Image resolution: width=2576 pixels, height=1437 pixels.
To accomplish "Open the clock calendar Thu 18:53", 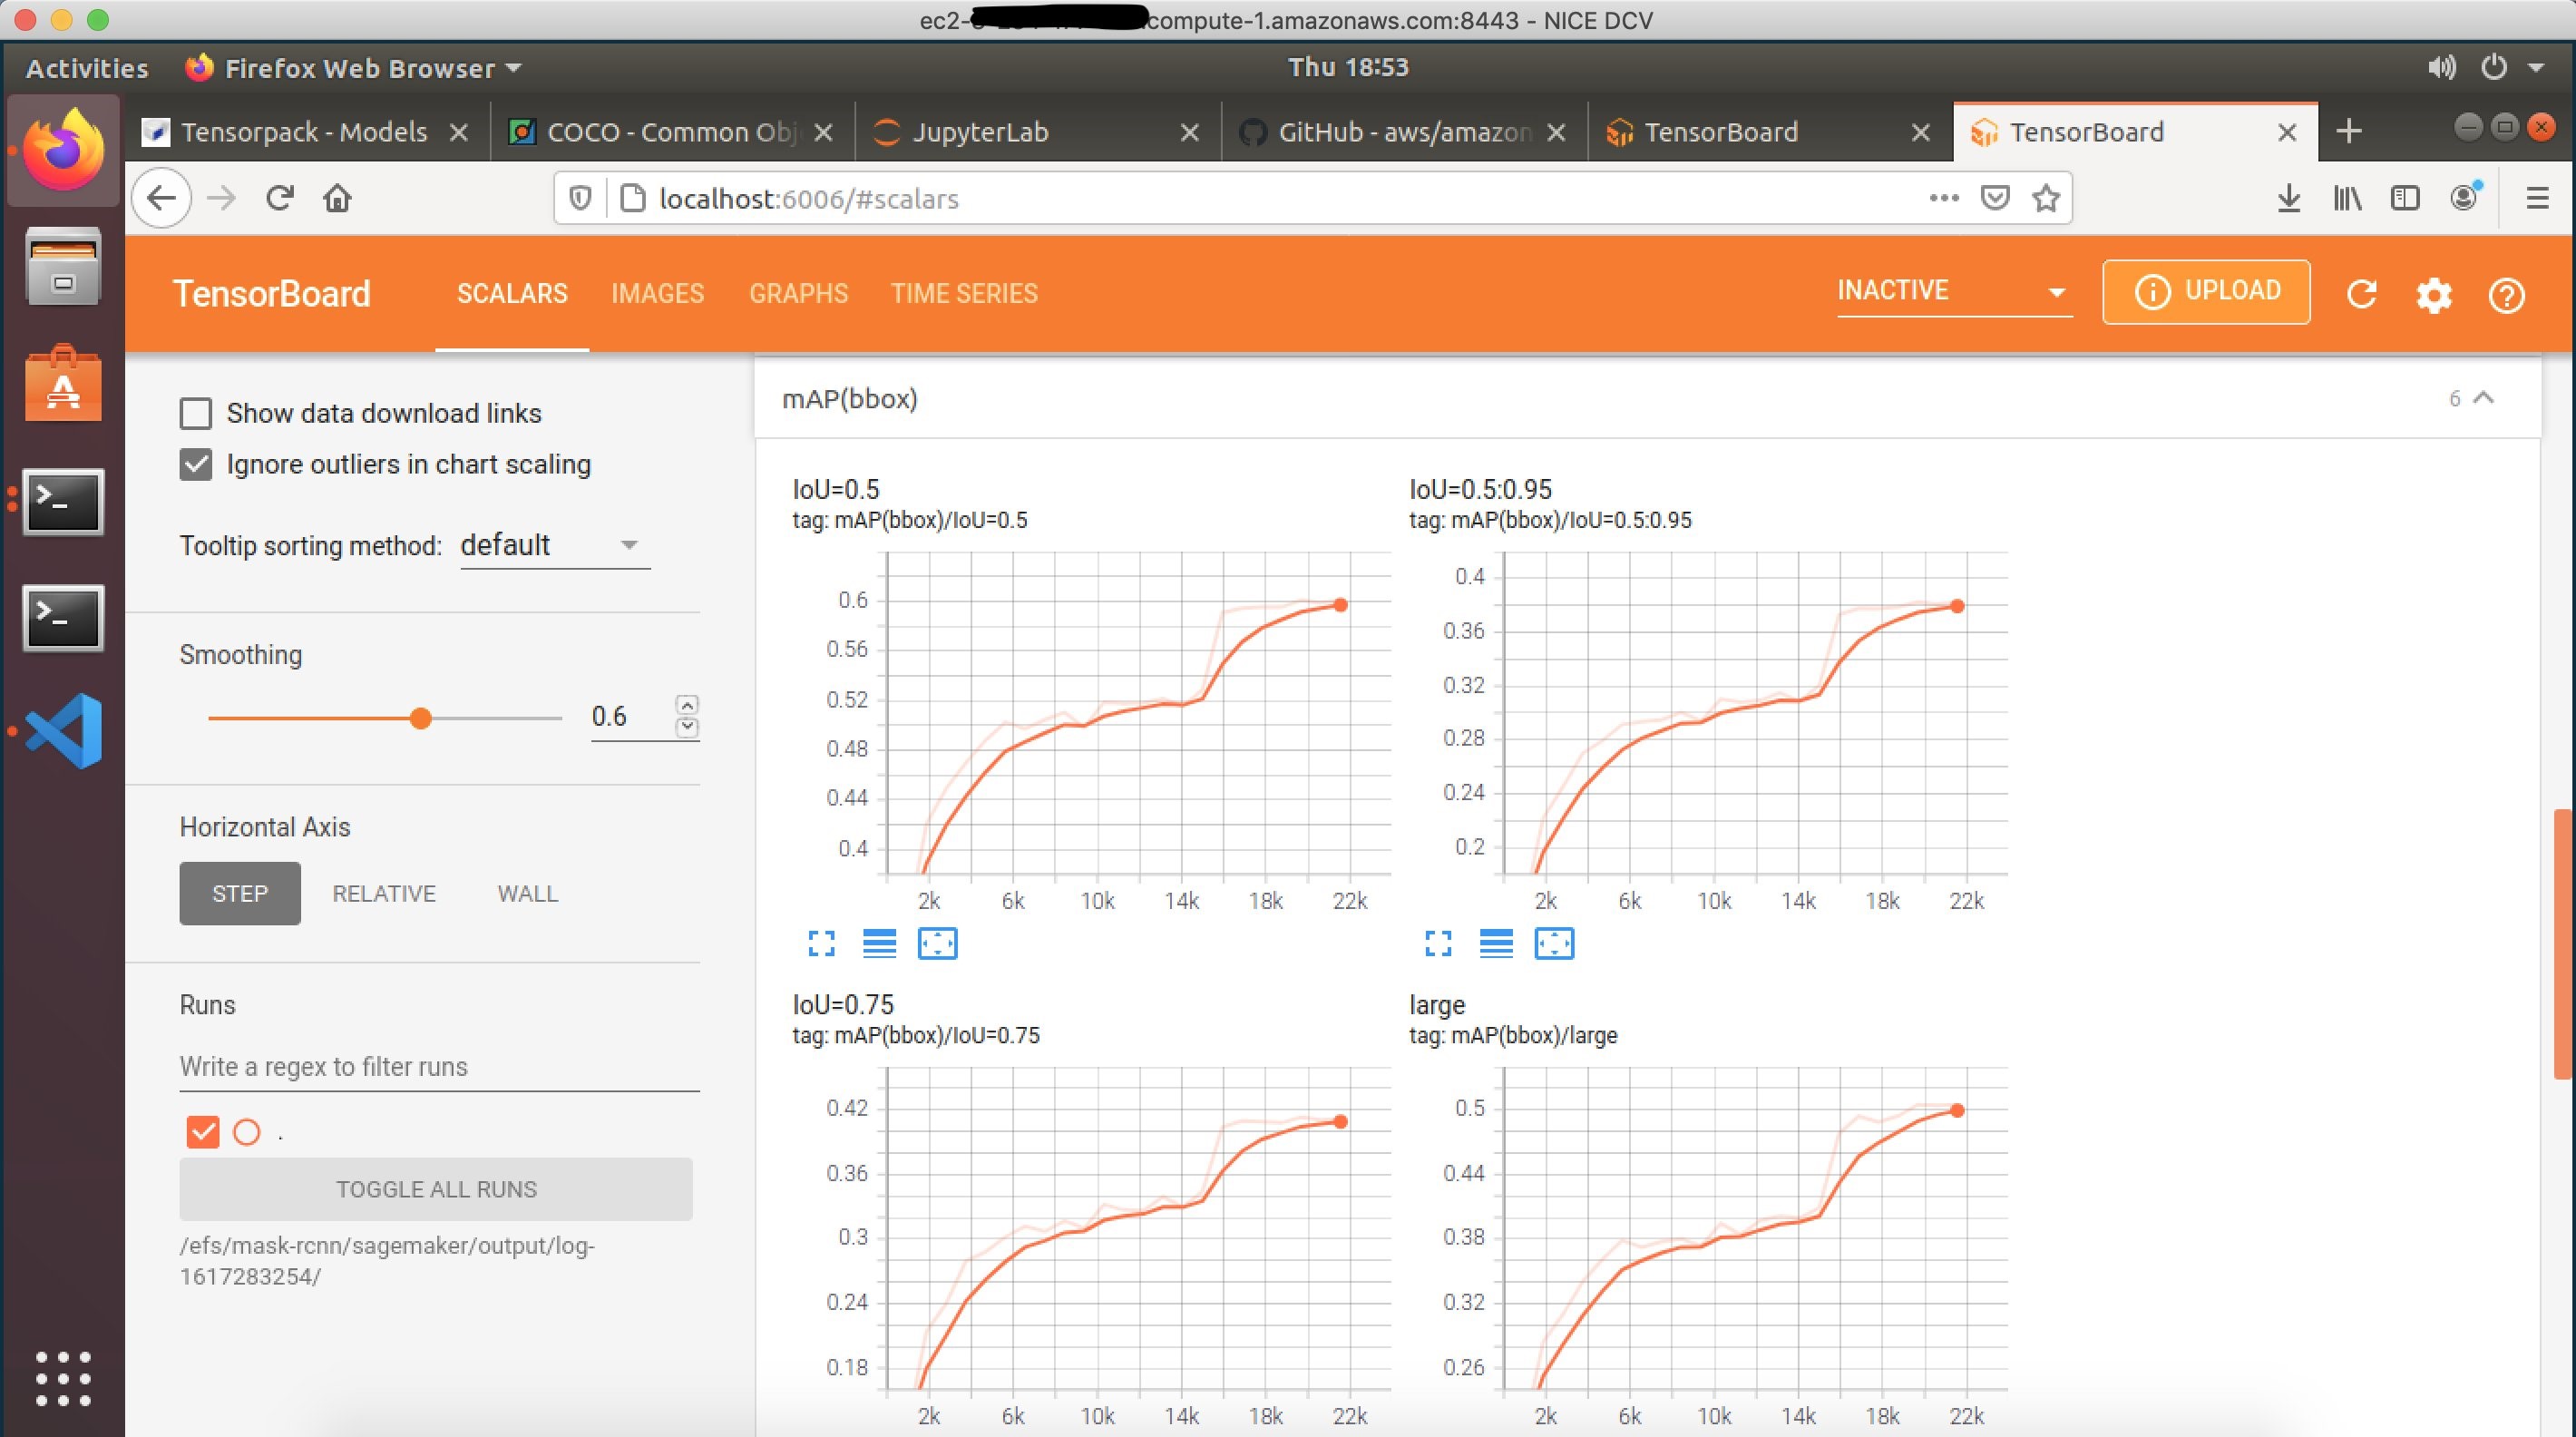I will point(1348,67).
